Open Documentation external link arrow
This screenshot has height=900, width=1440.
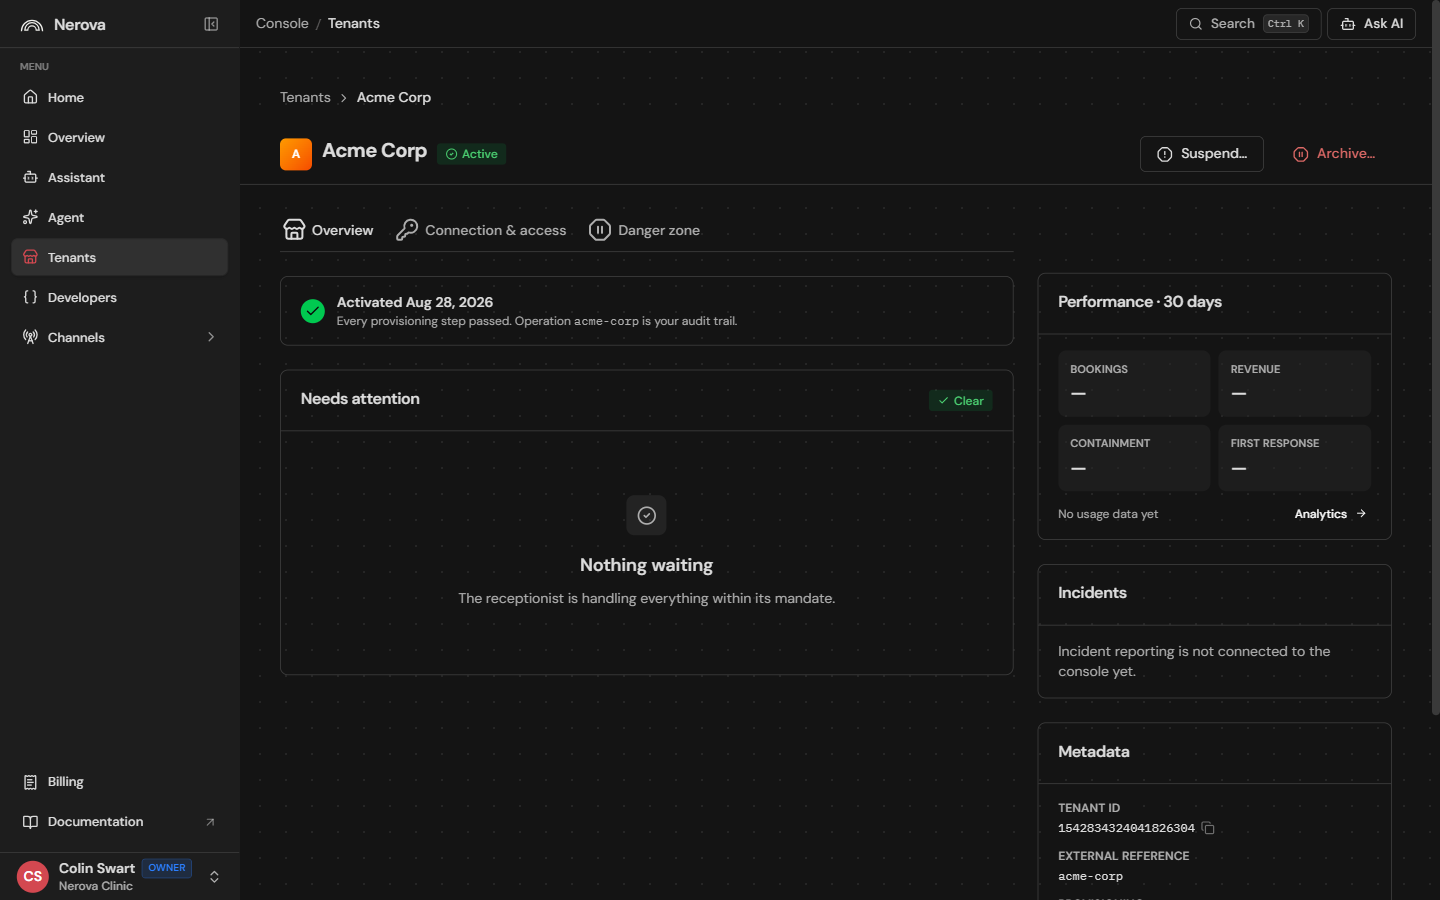[x=210, y=822]
